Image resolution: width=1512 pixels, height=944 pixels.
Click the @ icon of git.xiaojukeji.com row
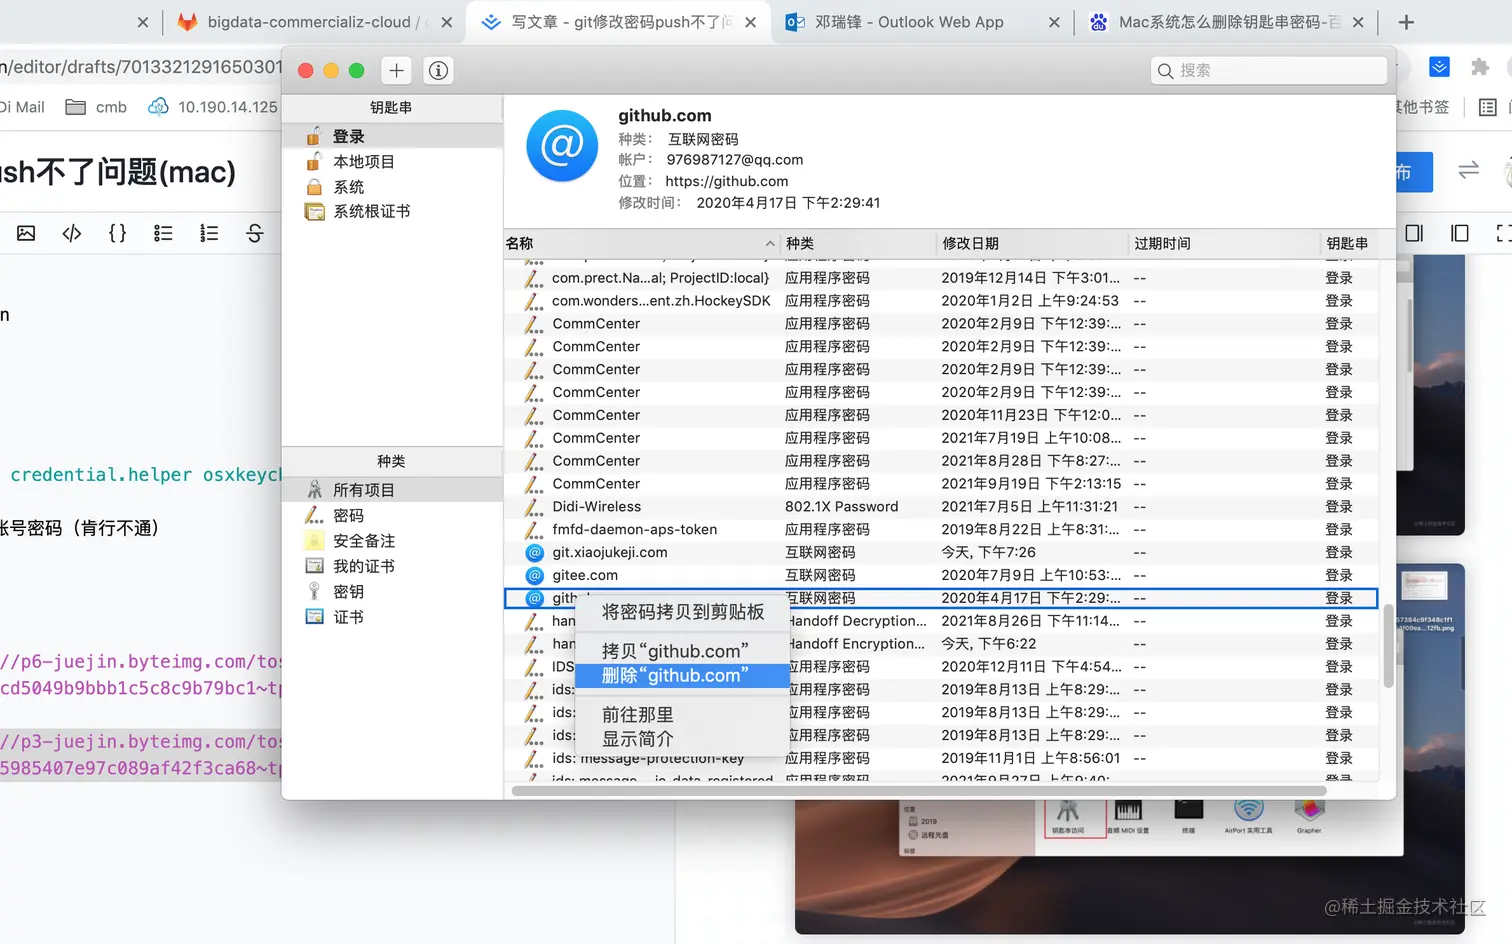pyautogui.click(x=535, y=552)
